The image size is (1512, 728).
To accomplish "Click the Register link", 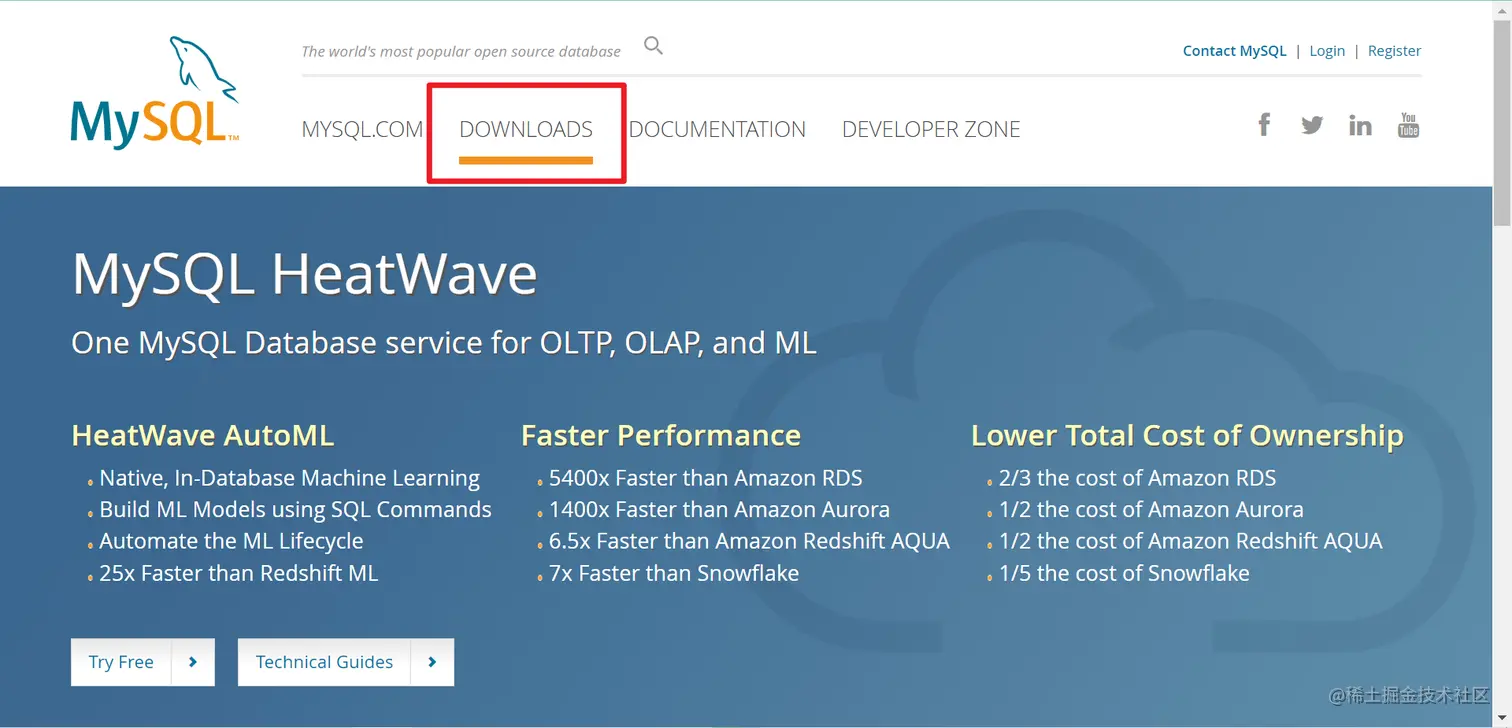I will pyautogui.click(x=1394, y=51).
